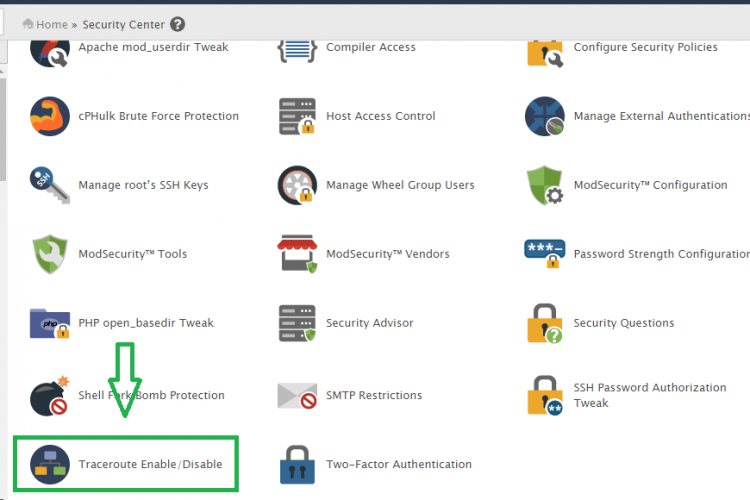Image resolution: width=750 pixels, height=500 pixels.
Task: Open Host Access Control text link
Action: click(381, 116)
